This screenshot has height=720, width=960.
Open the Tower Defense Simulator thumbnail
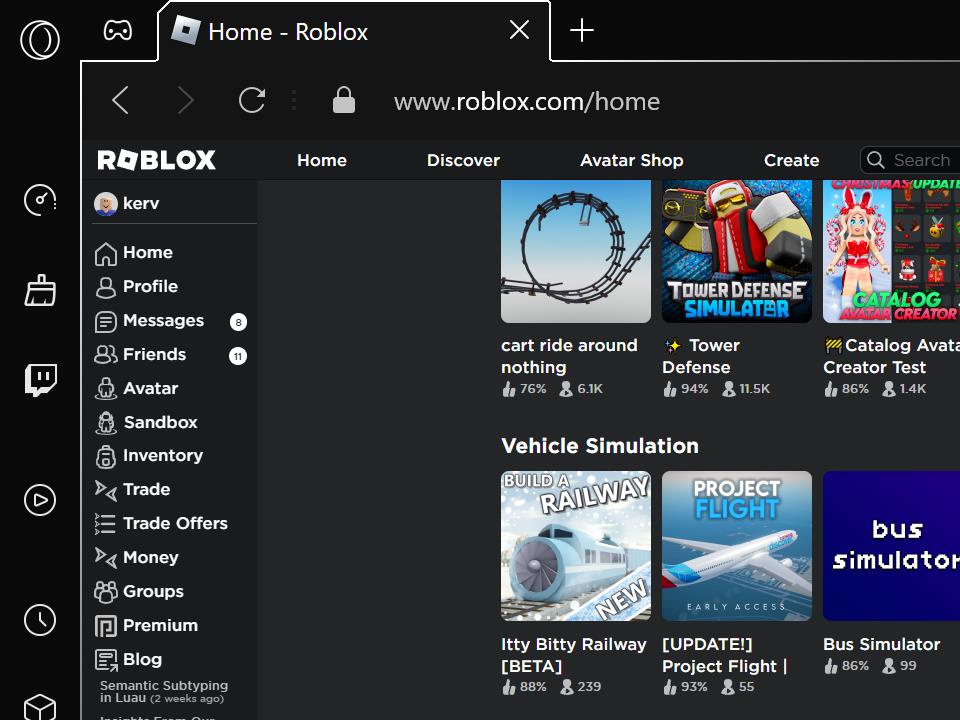(x=737, y=251)
